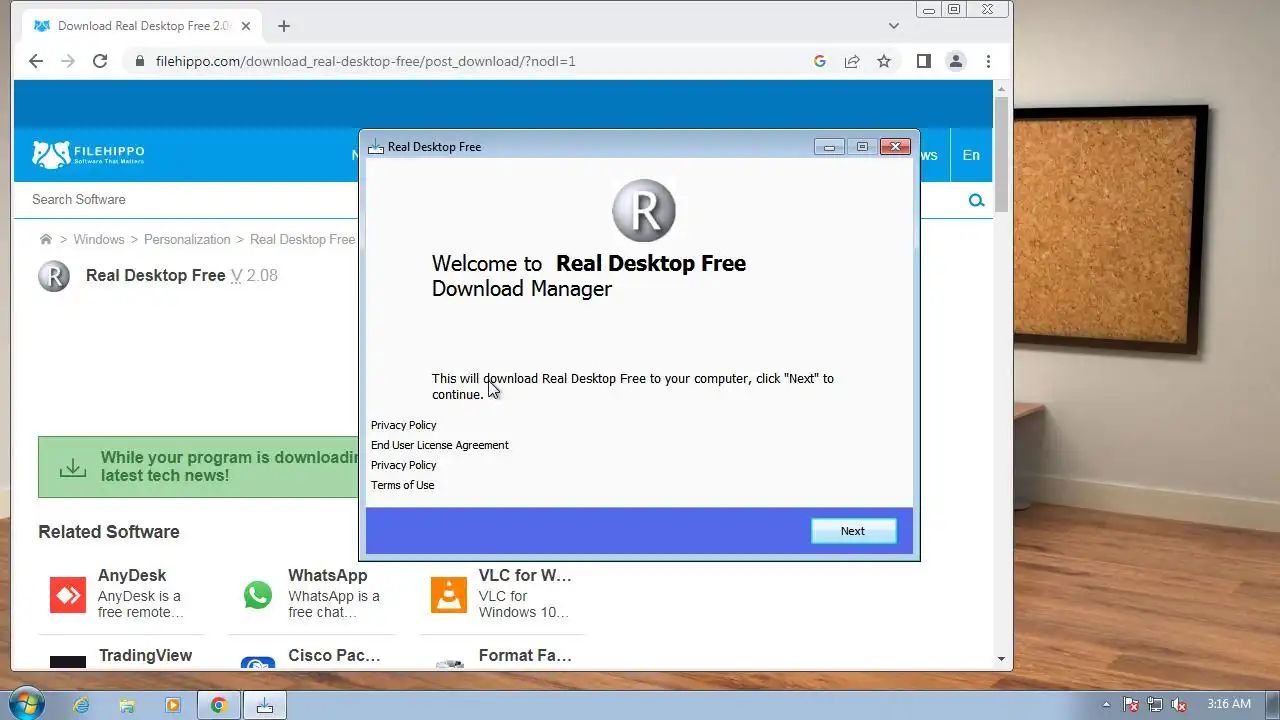Click the page scrollbar down arrow
1280x720 pixels.
tap(1001, 659)
